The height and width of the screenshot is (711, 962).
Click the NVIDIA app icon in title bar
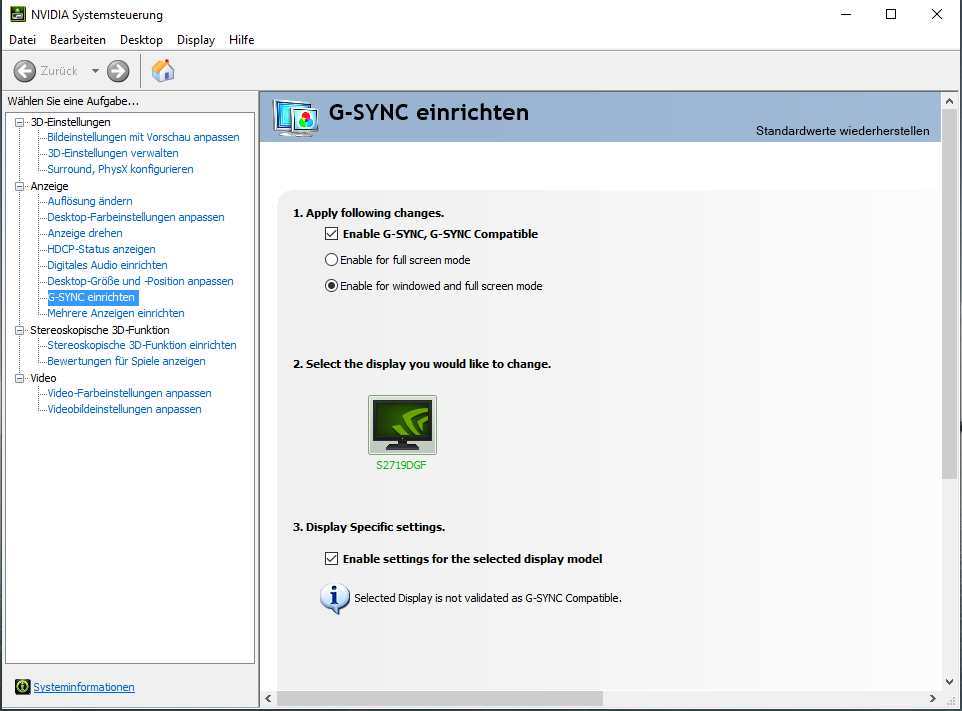click(18, 14)
